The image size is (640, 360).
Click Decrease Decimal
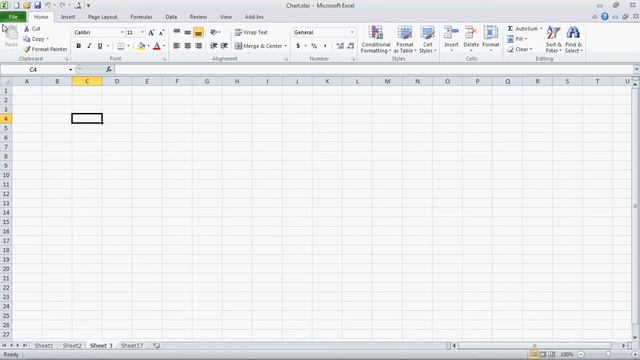pos(351,46)
